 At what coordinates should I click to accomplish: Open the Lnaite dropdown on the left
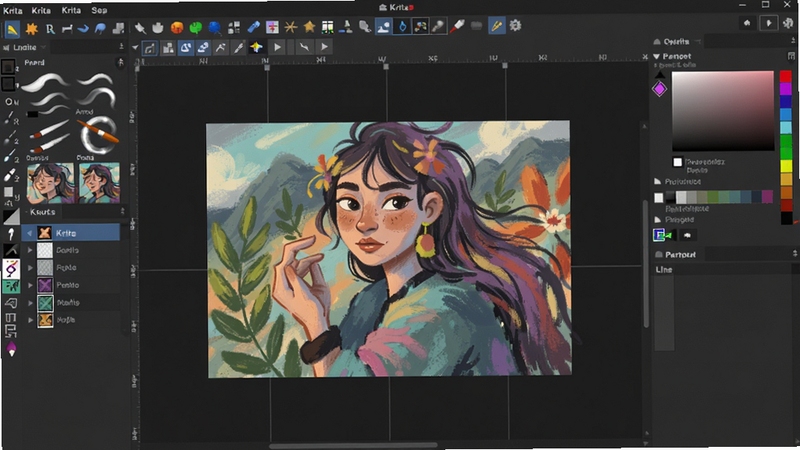pos(43,47)
